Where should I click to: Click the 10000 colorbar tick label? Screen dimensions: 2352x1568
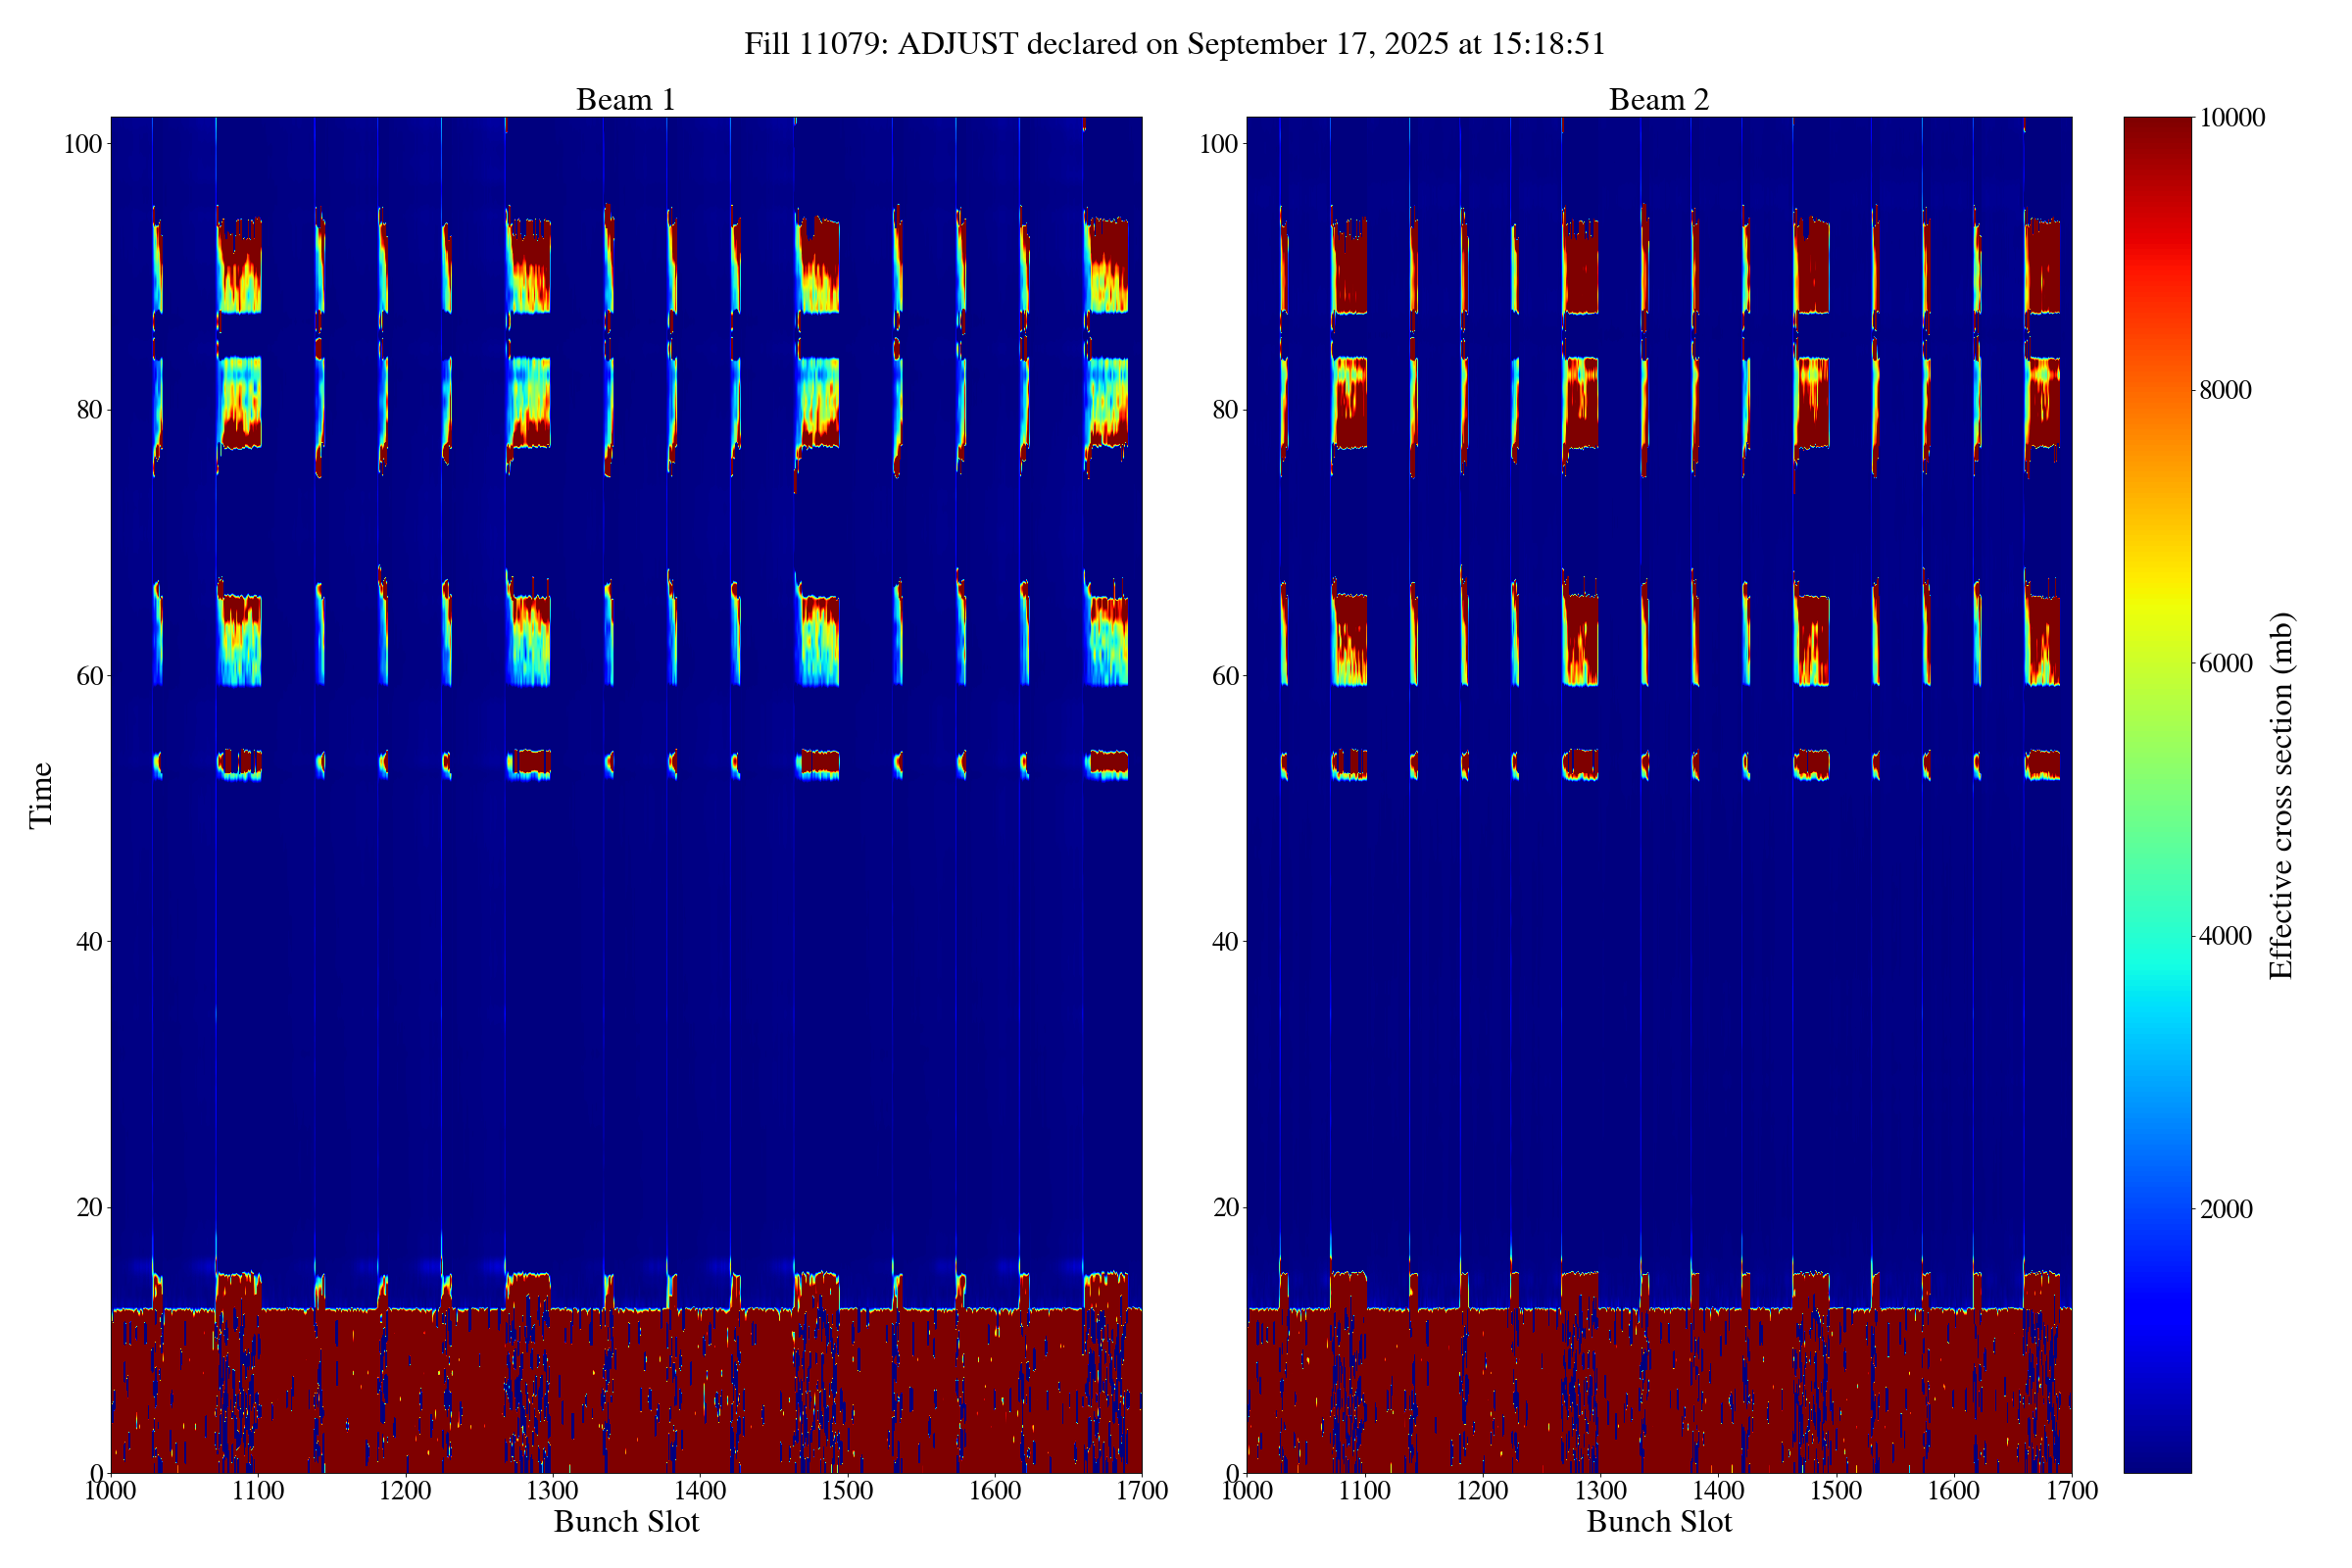coord(2232,118)
